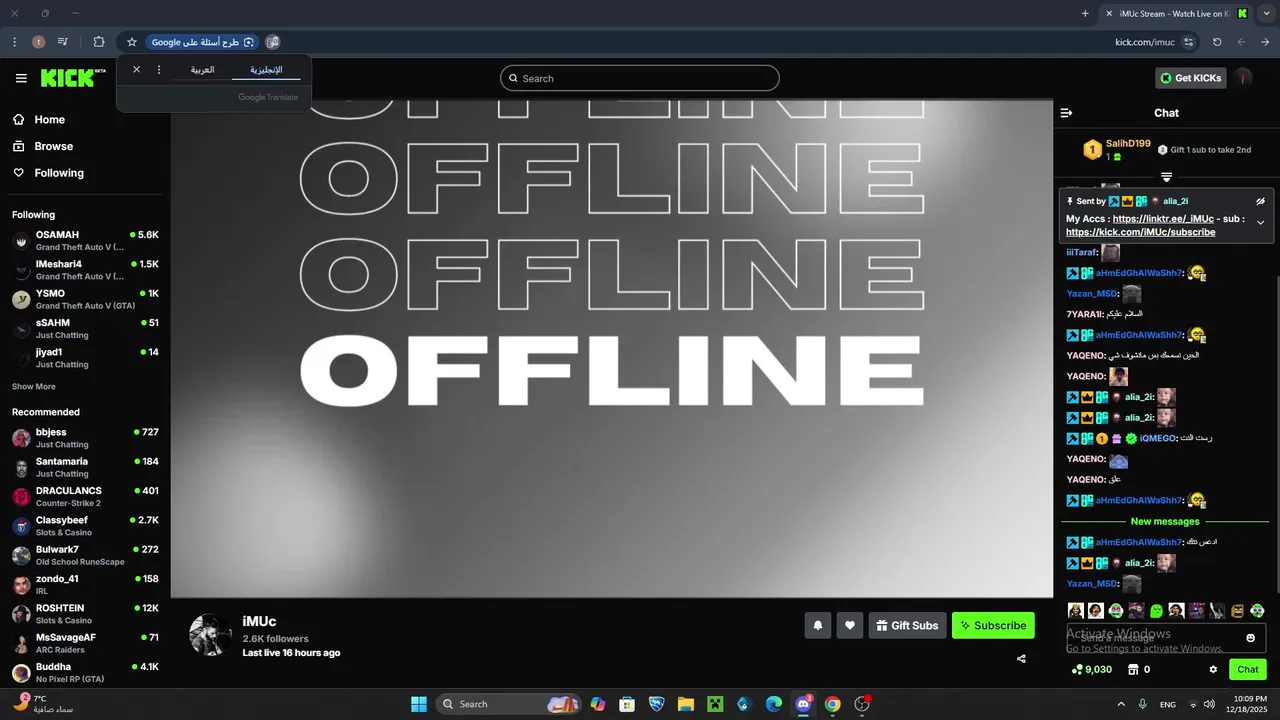Reload the page with the refresh icon
Image resolution: width=1280 pixels, height=720 pixels.
[1217, 42]
